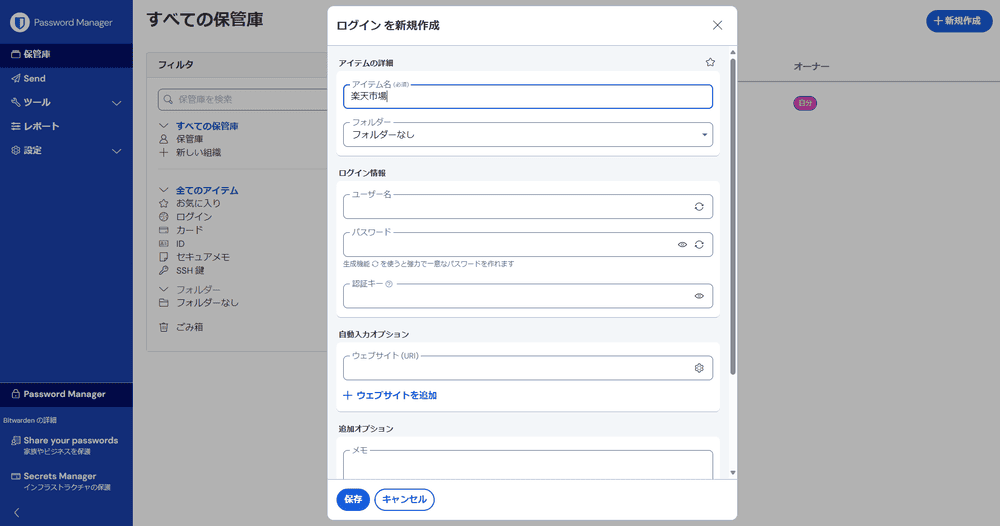Open the フォルダー dropdown
The width and height of the screenshot is (1000, 526).
click(527, 134)
